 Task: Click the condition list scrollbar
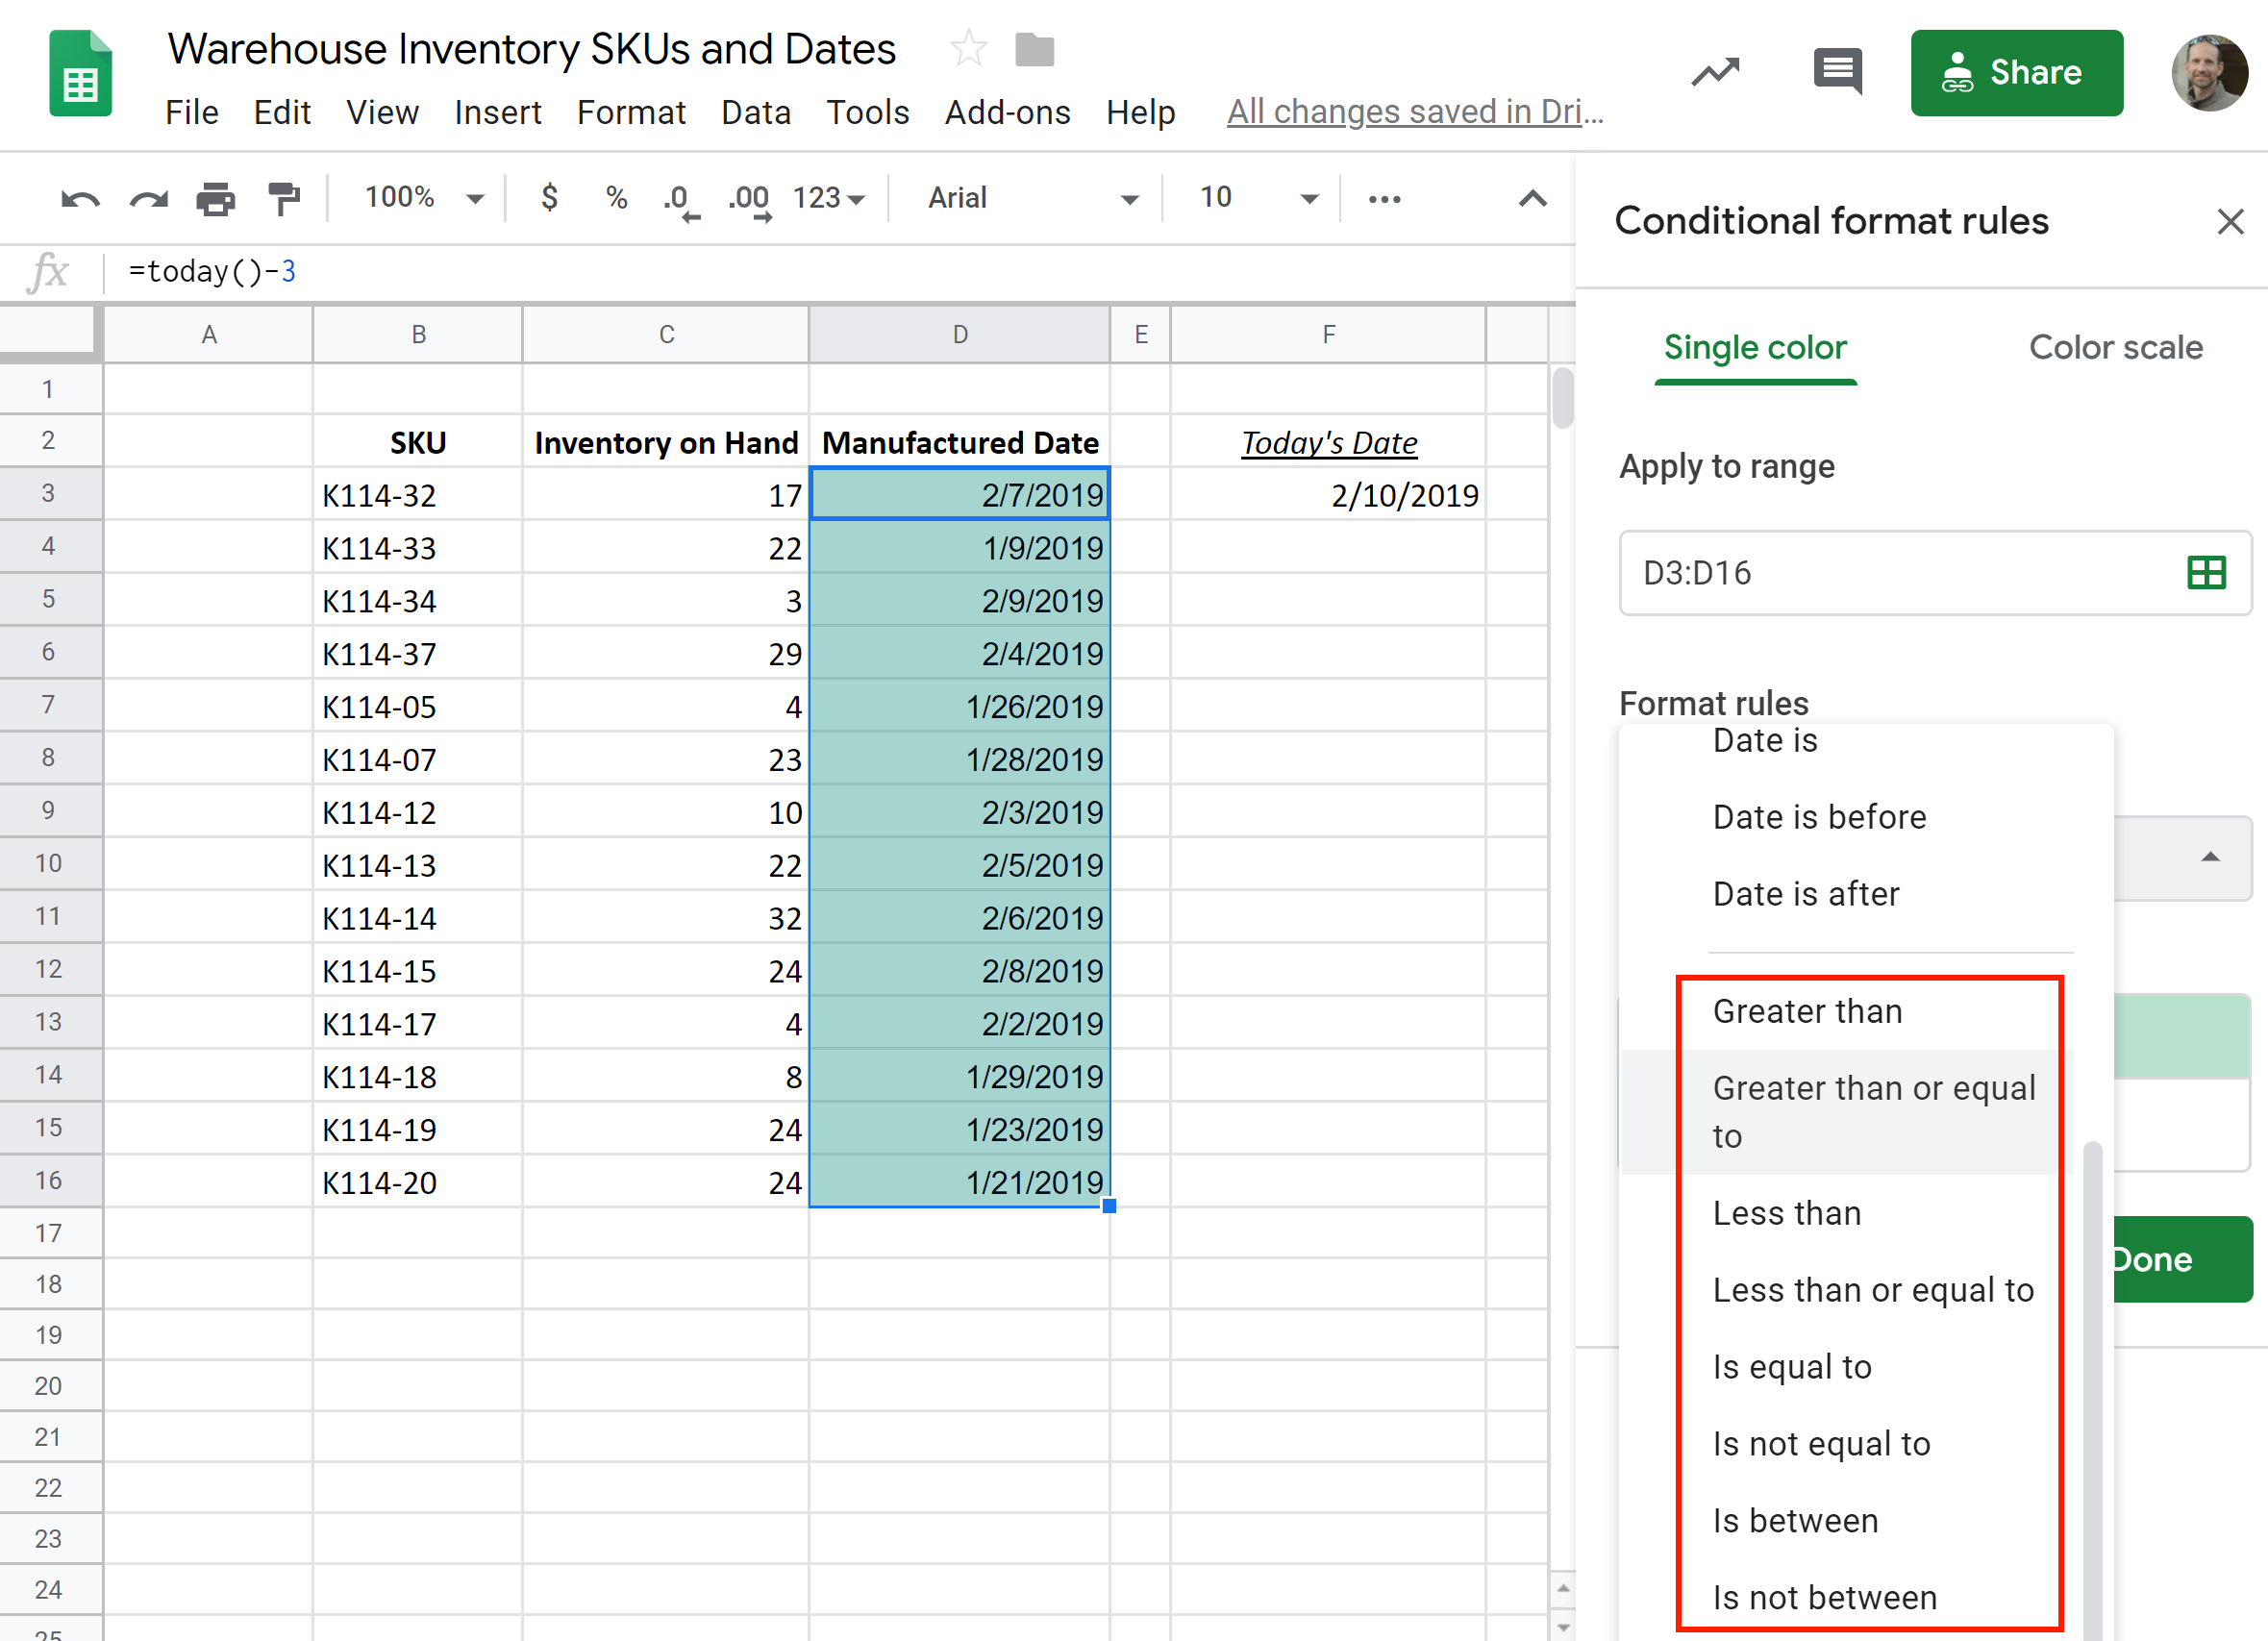pos(2092,1390)
